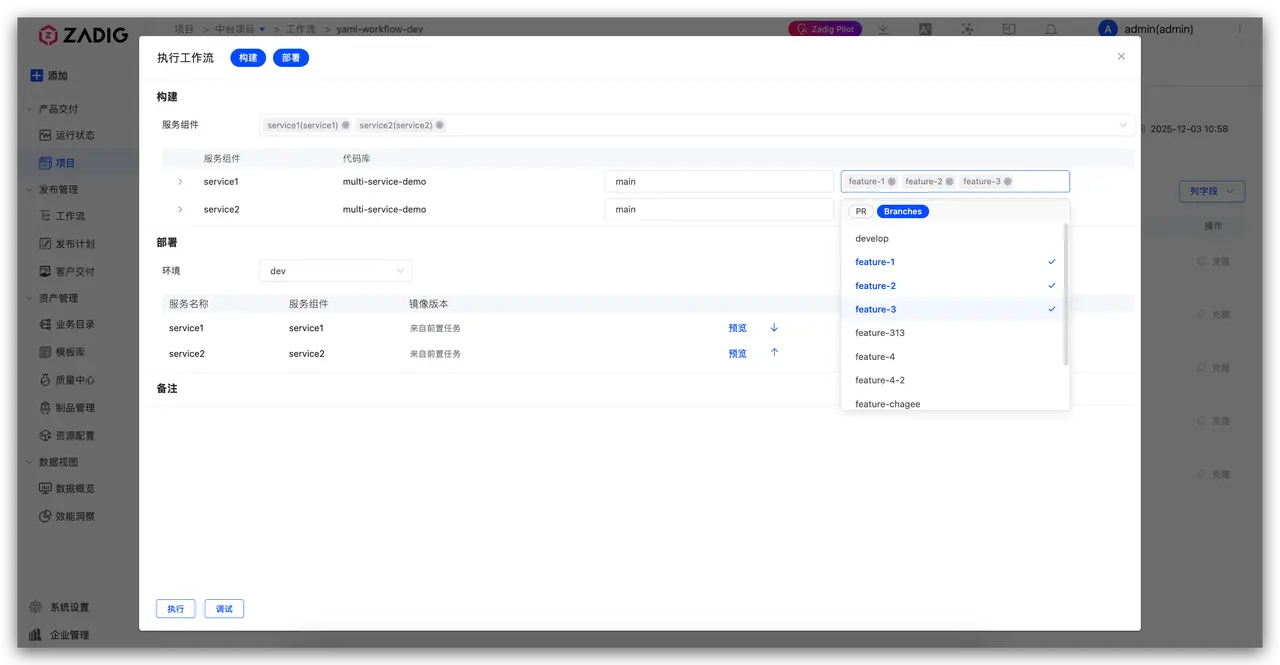Remove feature-1 tag from branch selector
This screenshot has width=1280, height=665.
point(892,182)
